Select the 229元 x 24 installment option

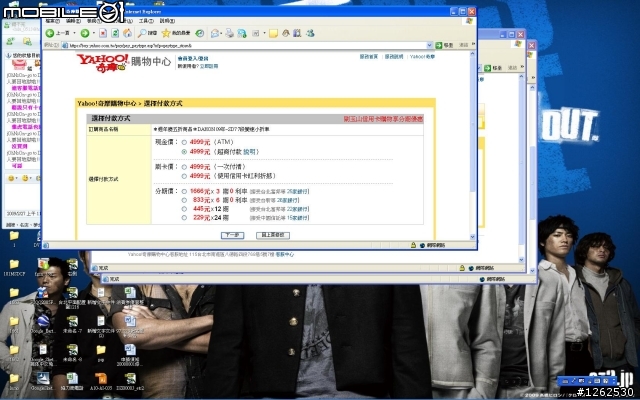184,218
